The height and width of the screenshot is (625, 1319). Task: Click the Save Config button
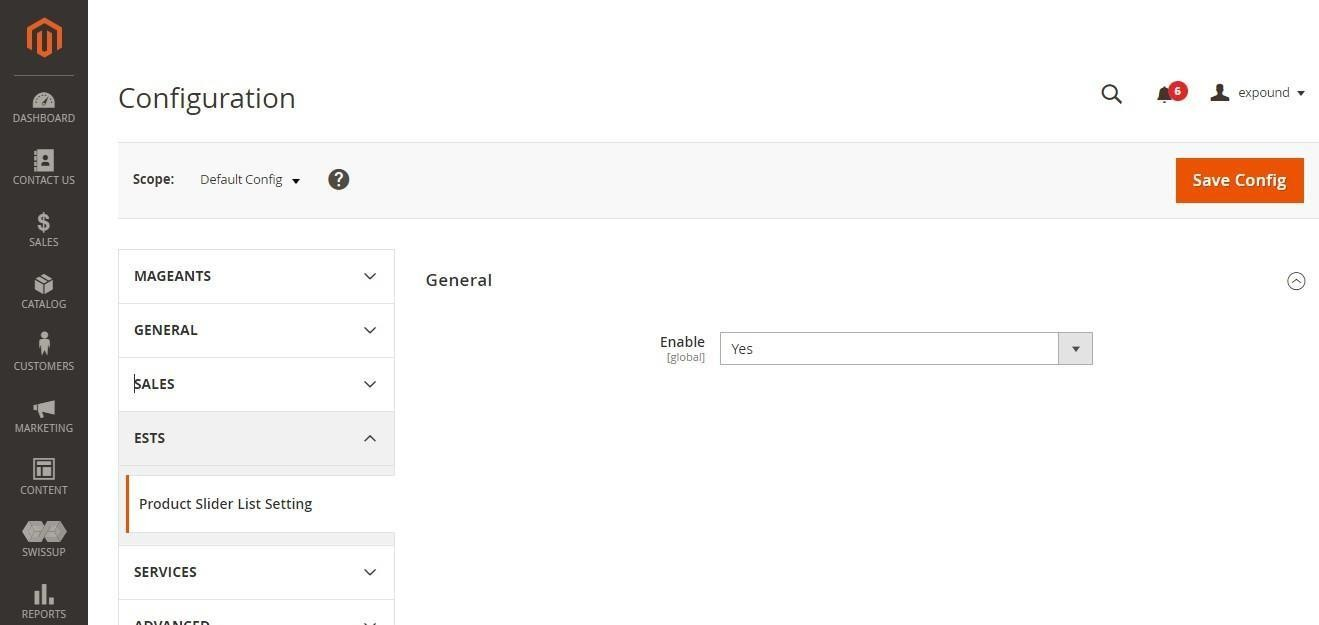(1239, 180)
